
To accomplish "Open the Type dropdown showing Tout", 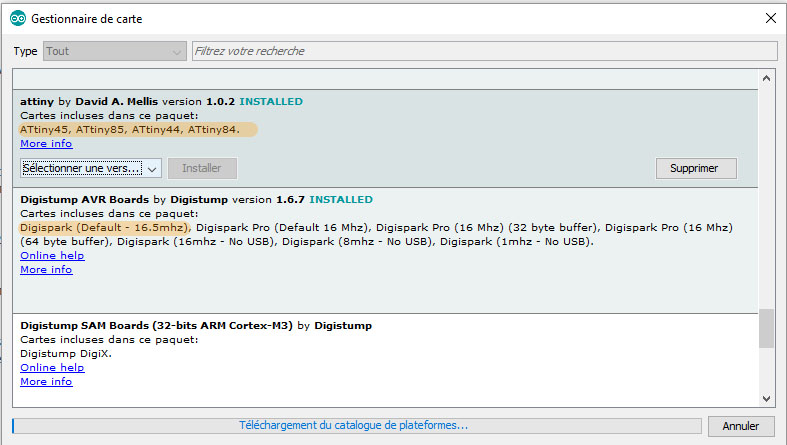I will [114, 51].
